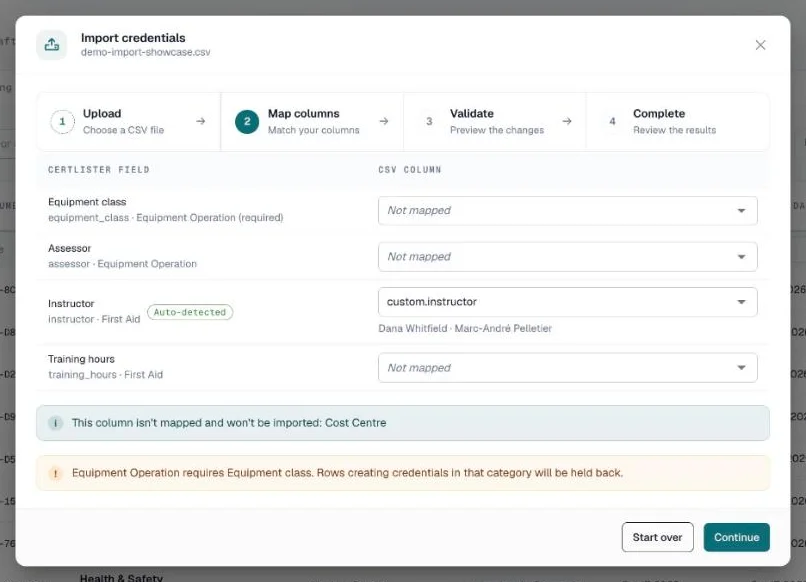Viewport: 806px width, 582px height.
Task: Click the sample values Dana Whitfield · Marc-André Pelletier
Action: pos(465,329)
